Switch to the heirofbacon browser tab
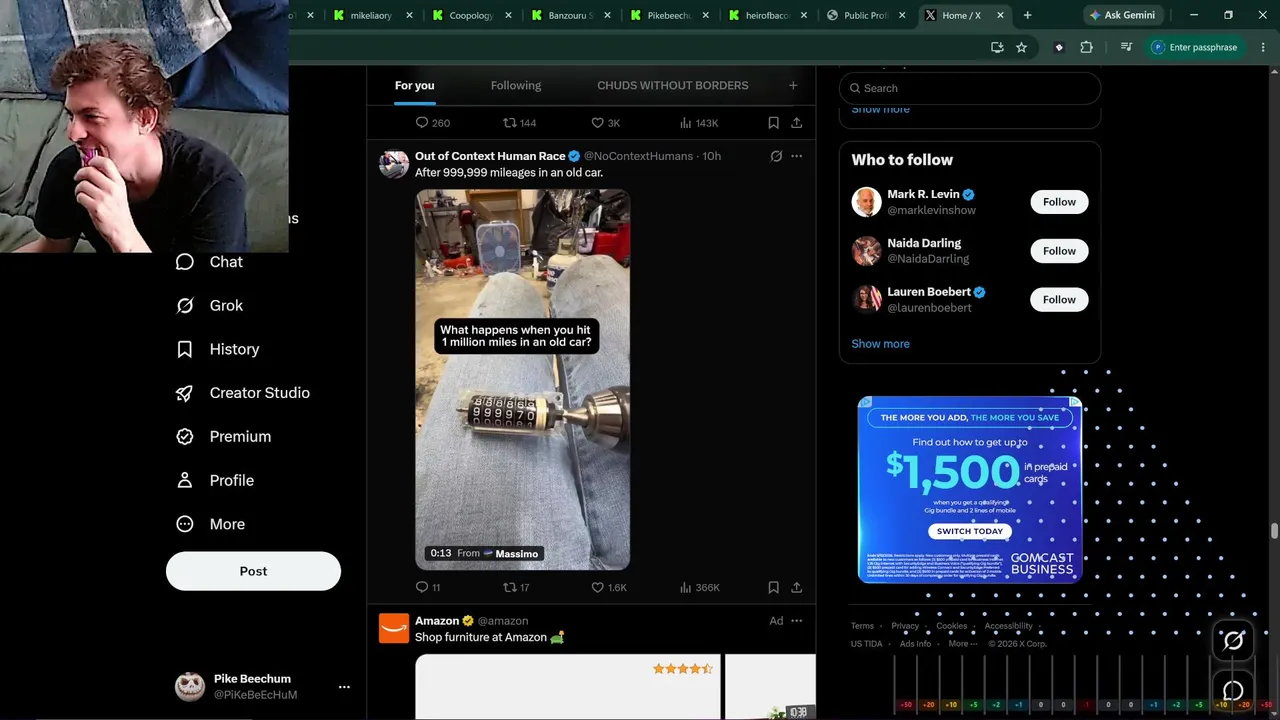 (765, 15)
